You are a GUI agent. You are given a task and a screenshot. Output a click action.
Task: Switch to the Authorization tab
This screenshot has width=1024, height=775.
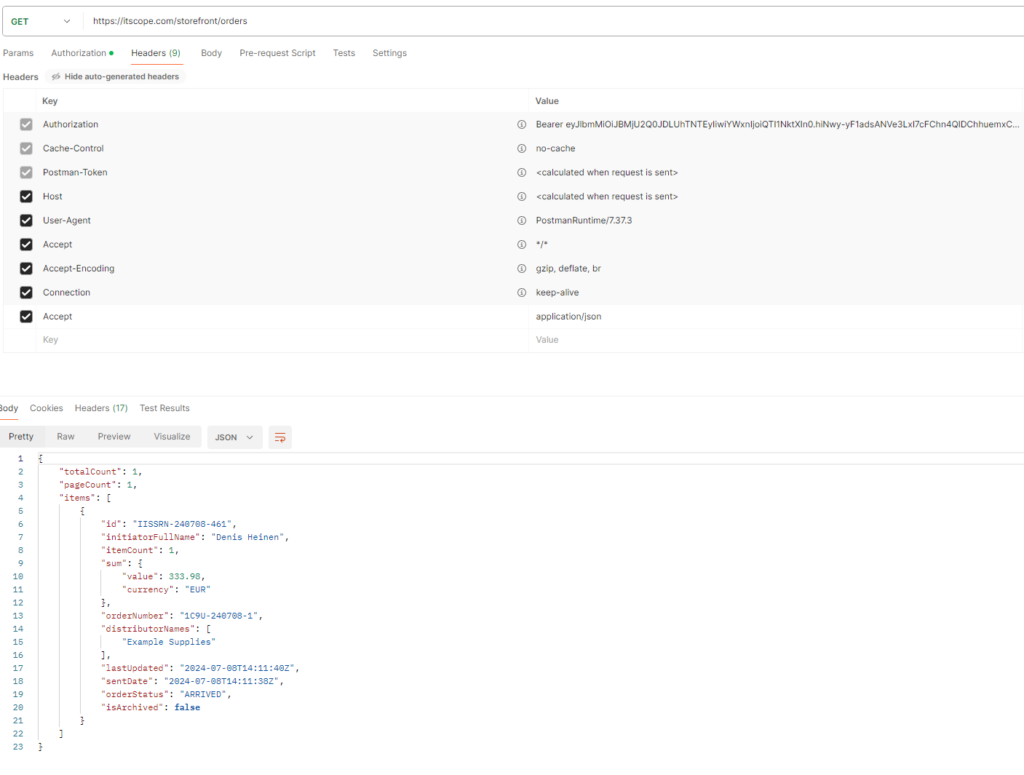81,53
